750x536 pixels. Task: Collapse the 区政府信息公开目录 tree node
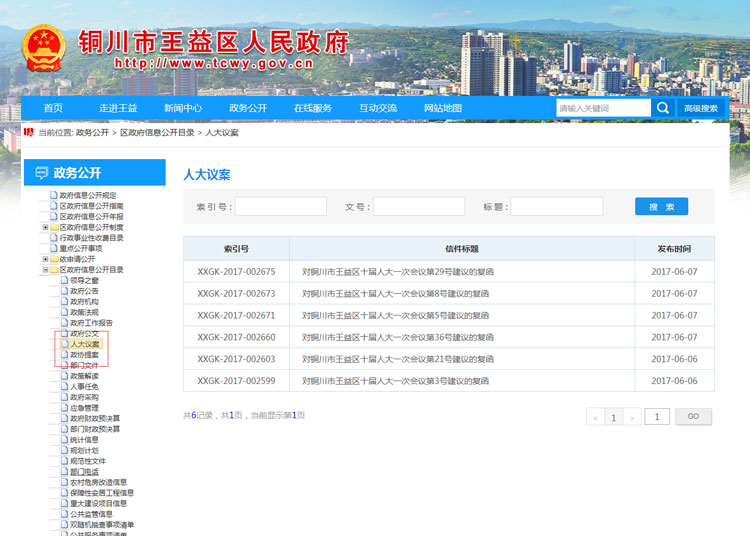(45, 270)
